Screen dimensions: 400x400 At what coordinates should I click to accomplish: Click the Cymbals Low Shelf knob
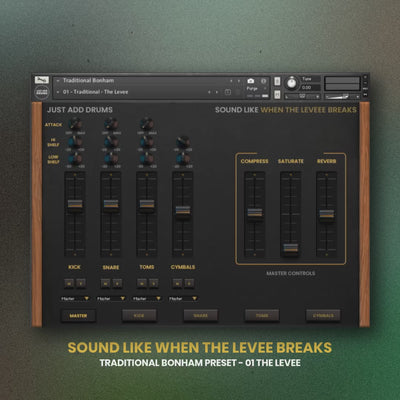183,159
